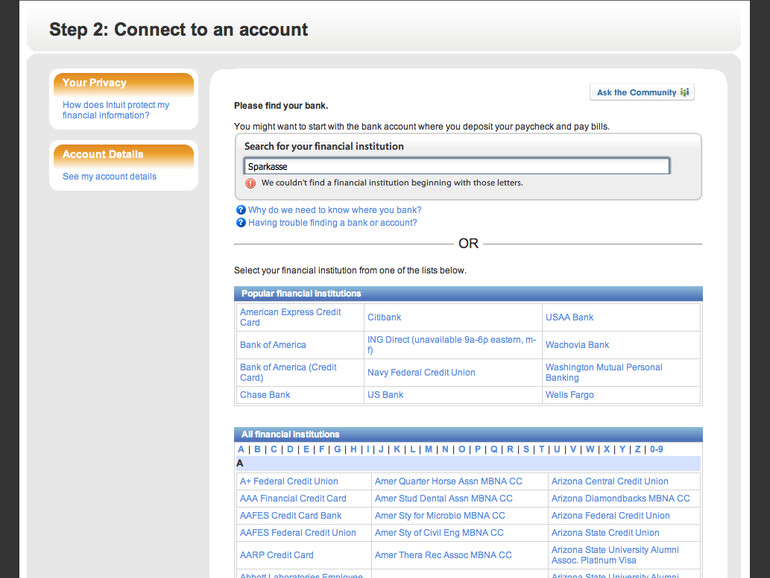Click the red error icon under search

pyautogui.click(x=250, y=183)
